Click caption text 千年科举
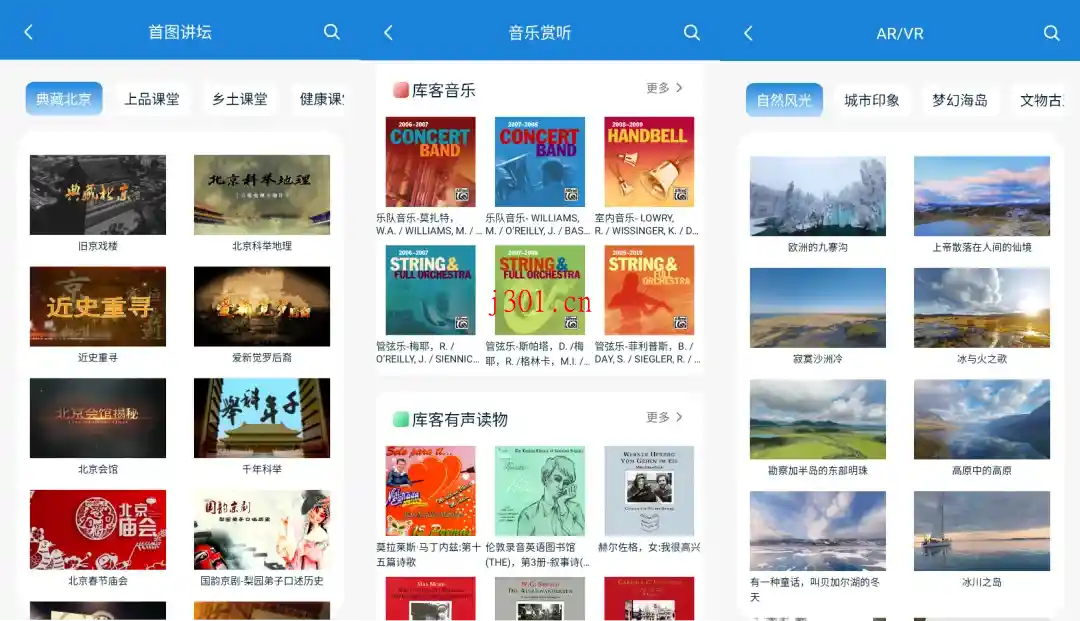 point(262,469)
